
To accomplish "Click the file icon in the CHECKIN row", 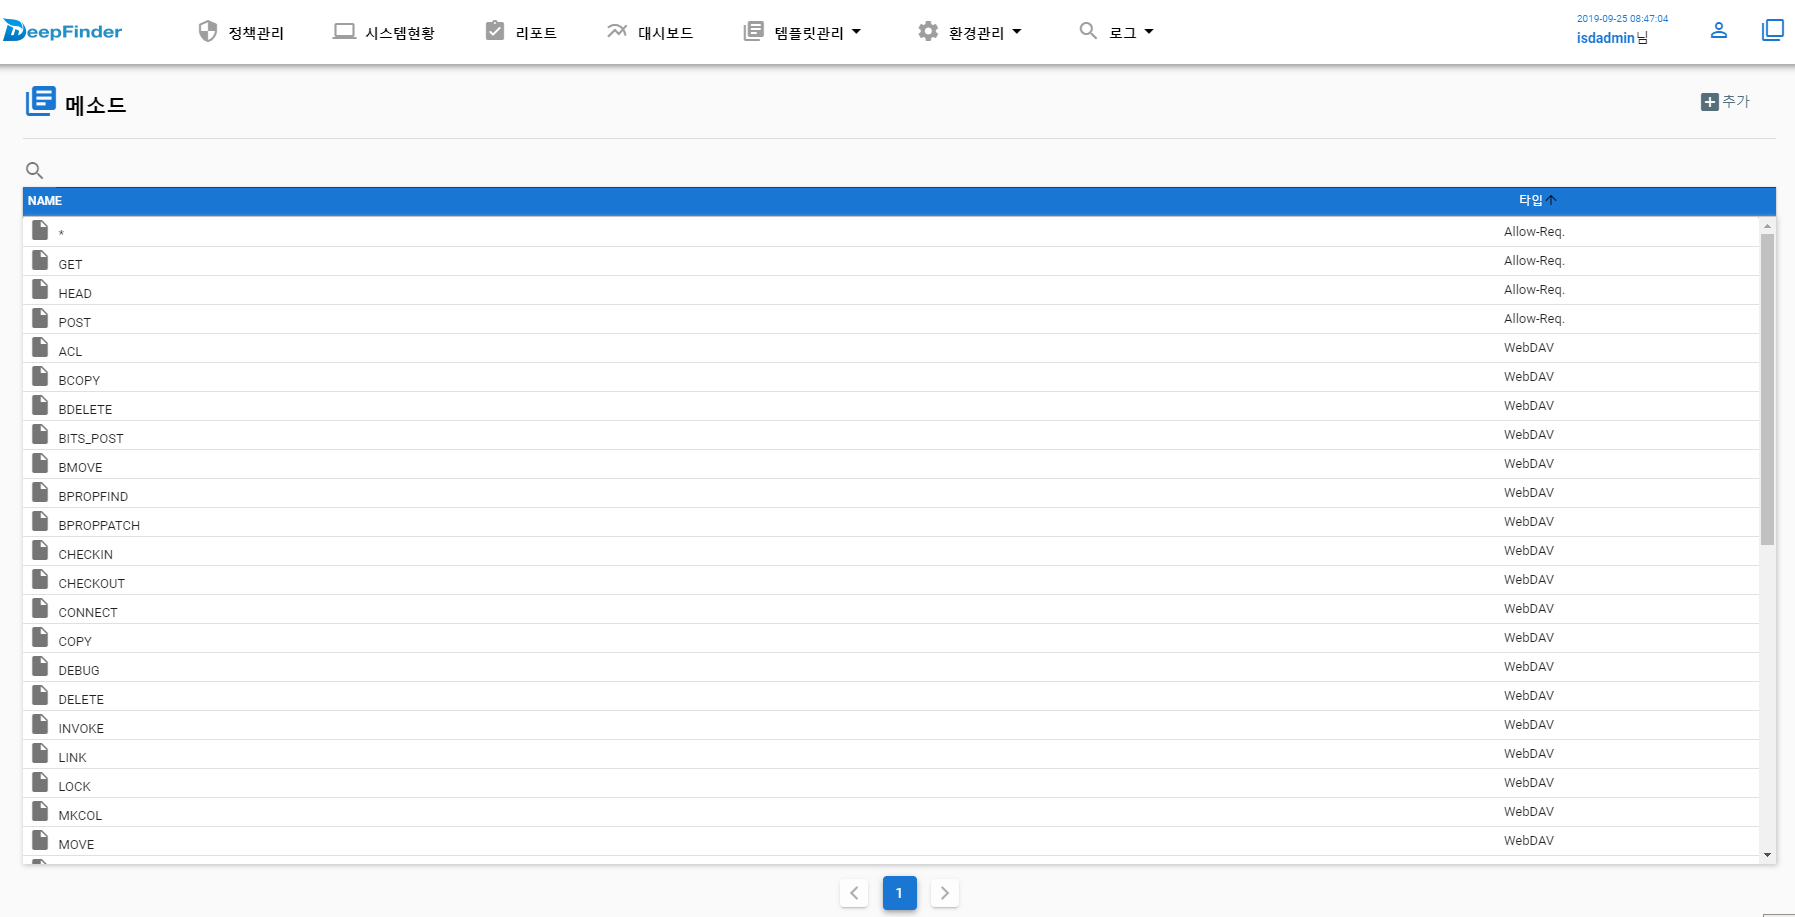I will (x=40, y=550).
